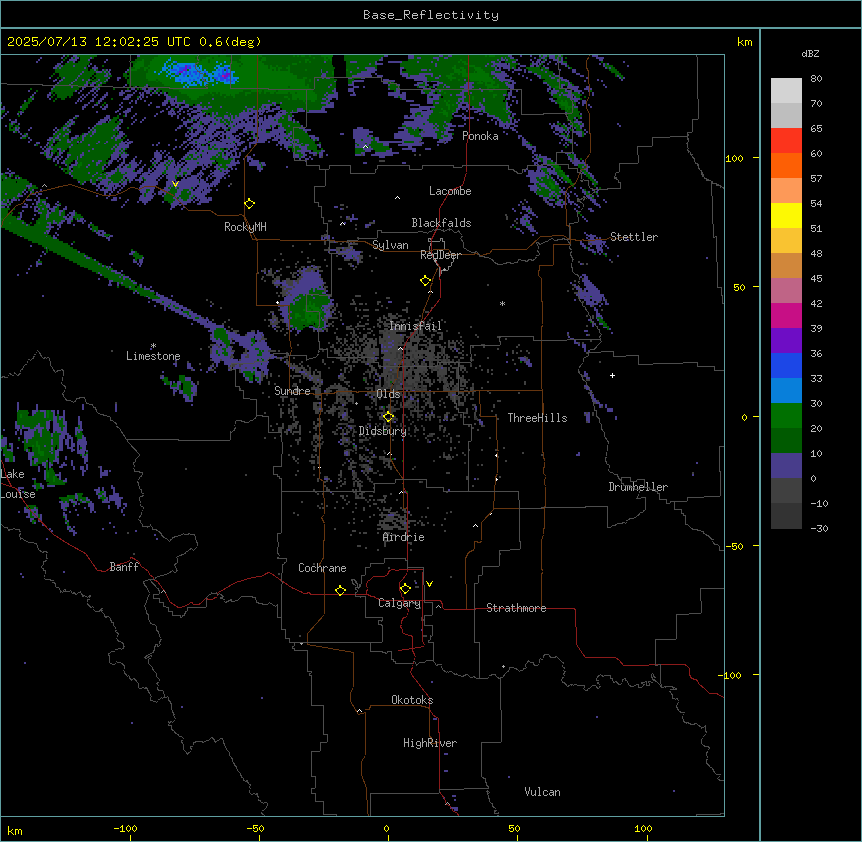Select the blue 36-33 dBZ legend swatch
Viewport: 862px width, 842px height.
click(x=786, y=365)
